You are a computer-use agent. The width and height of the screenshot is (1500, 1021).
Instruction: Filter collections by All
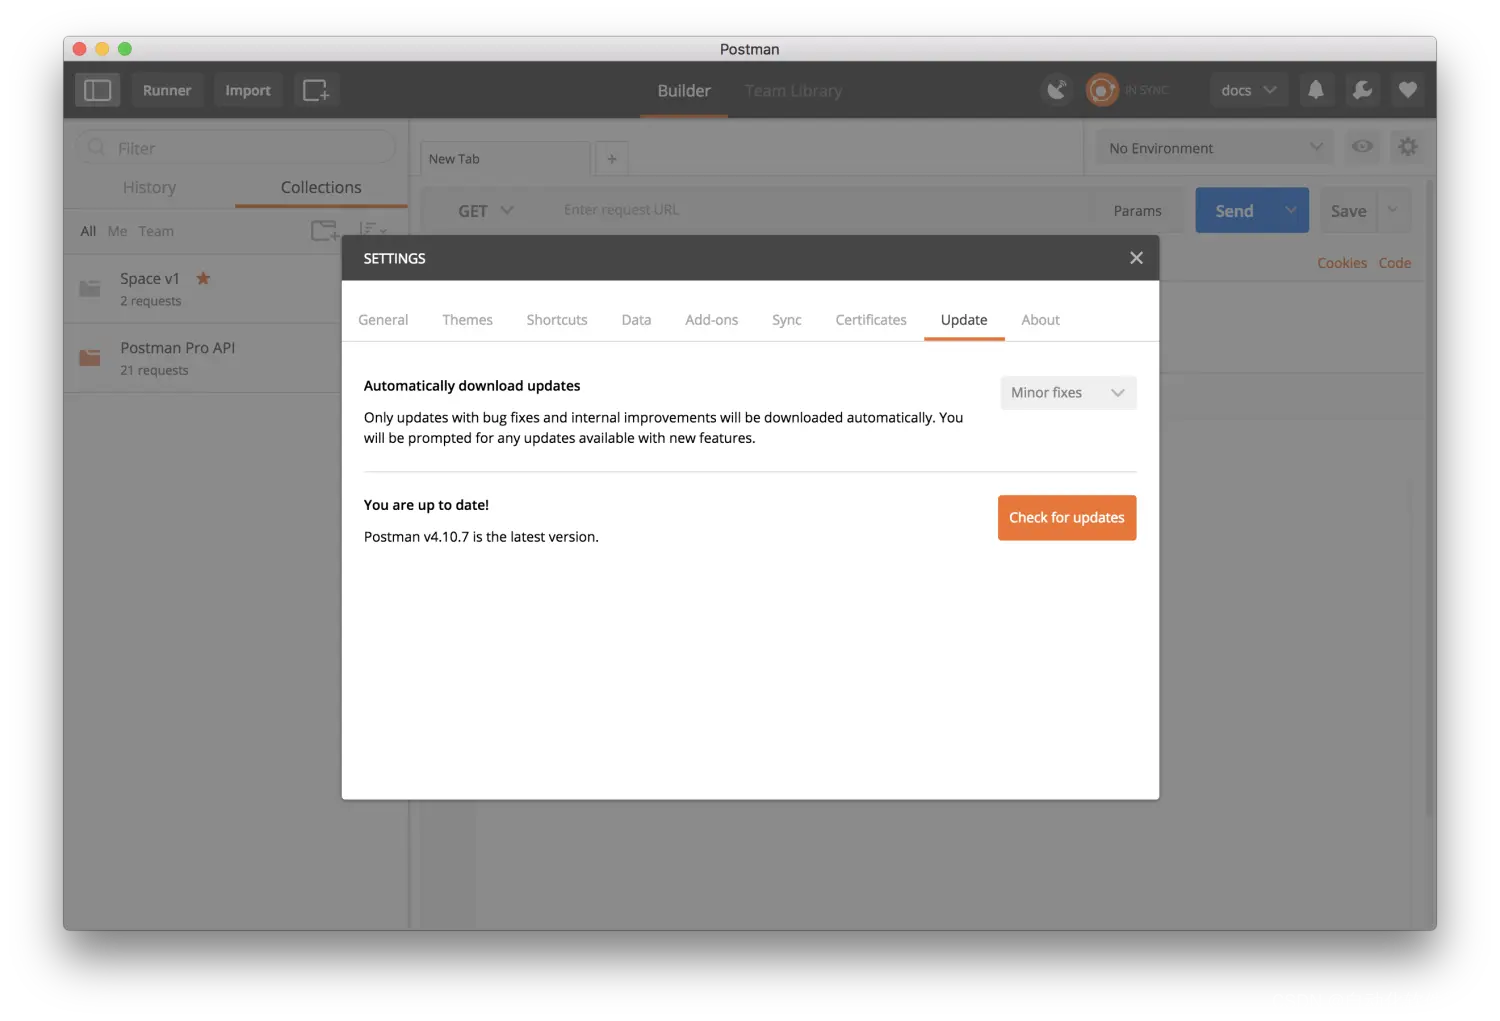(x=88, y=231)
